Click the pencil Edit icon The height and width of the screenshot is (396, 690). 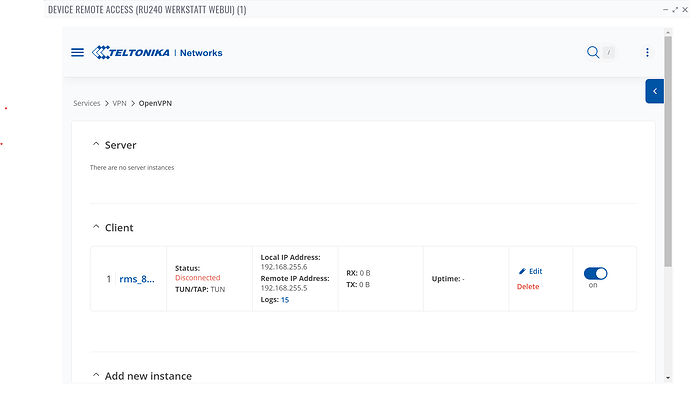(x=522, y=271)
